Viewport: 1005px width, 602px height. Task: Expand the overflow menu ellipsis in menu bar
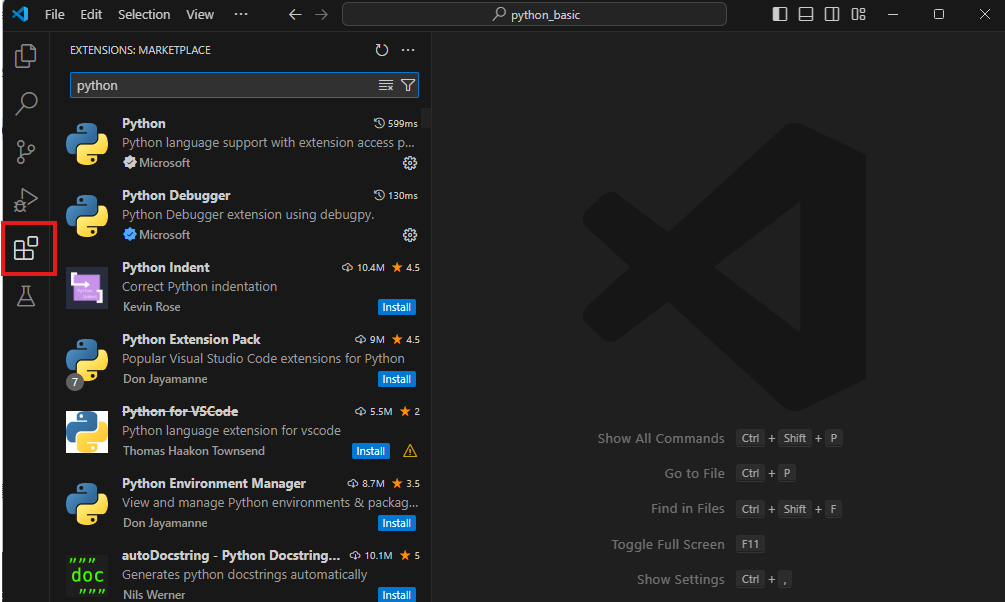[241, 14]
